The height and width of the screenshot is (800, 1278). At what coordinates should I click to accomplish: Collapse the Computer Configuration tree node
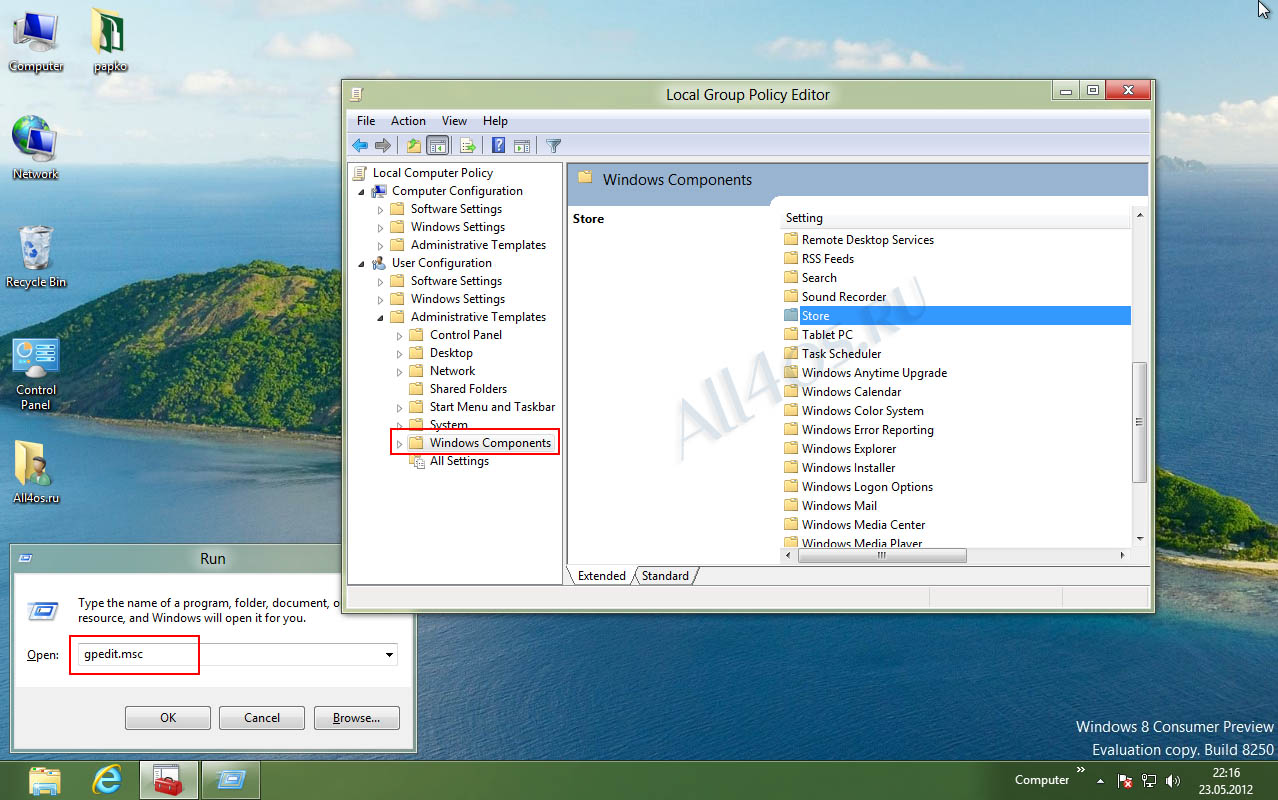click(x=361, y=191)
